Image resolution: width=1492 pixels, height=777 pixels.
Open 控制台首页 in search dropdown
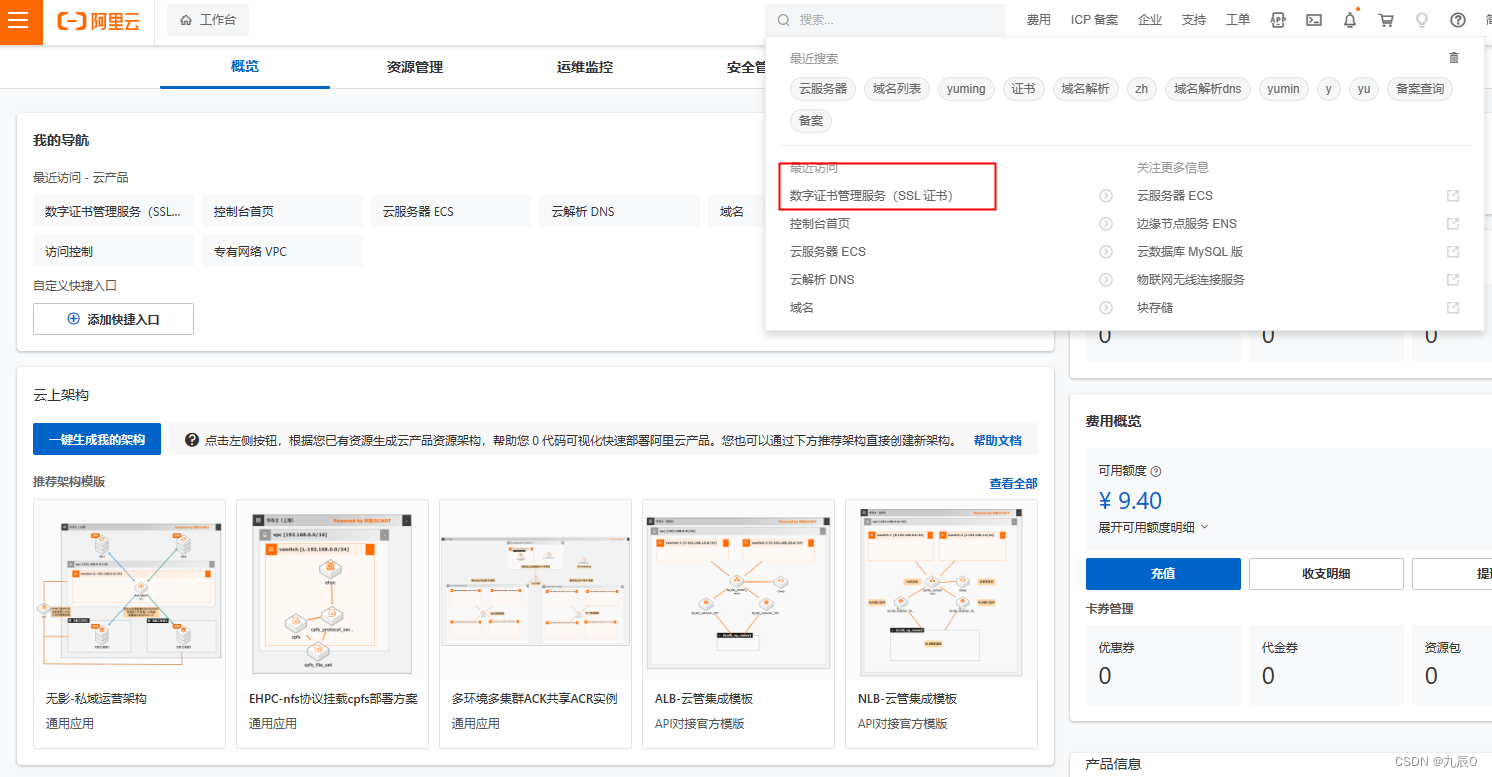coord(820,224)
